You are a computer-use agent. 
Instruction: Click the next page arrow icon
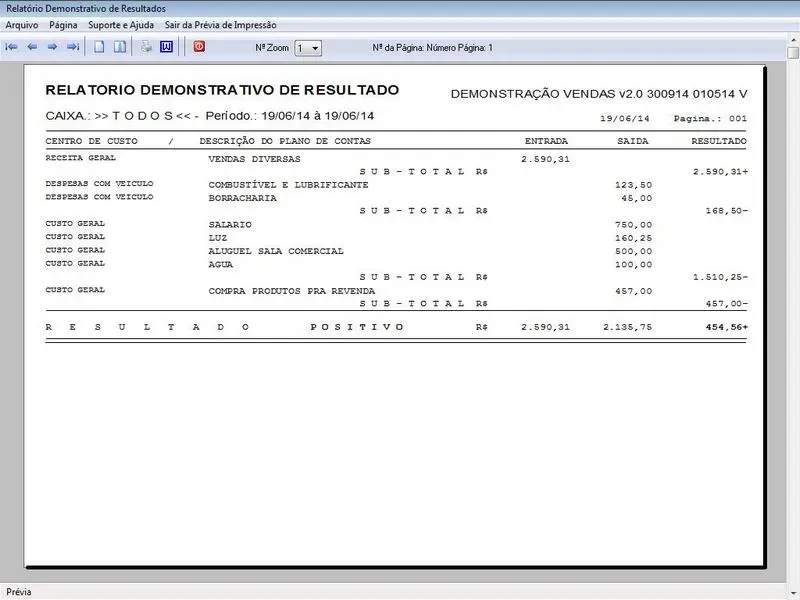52,47
